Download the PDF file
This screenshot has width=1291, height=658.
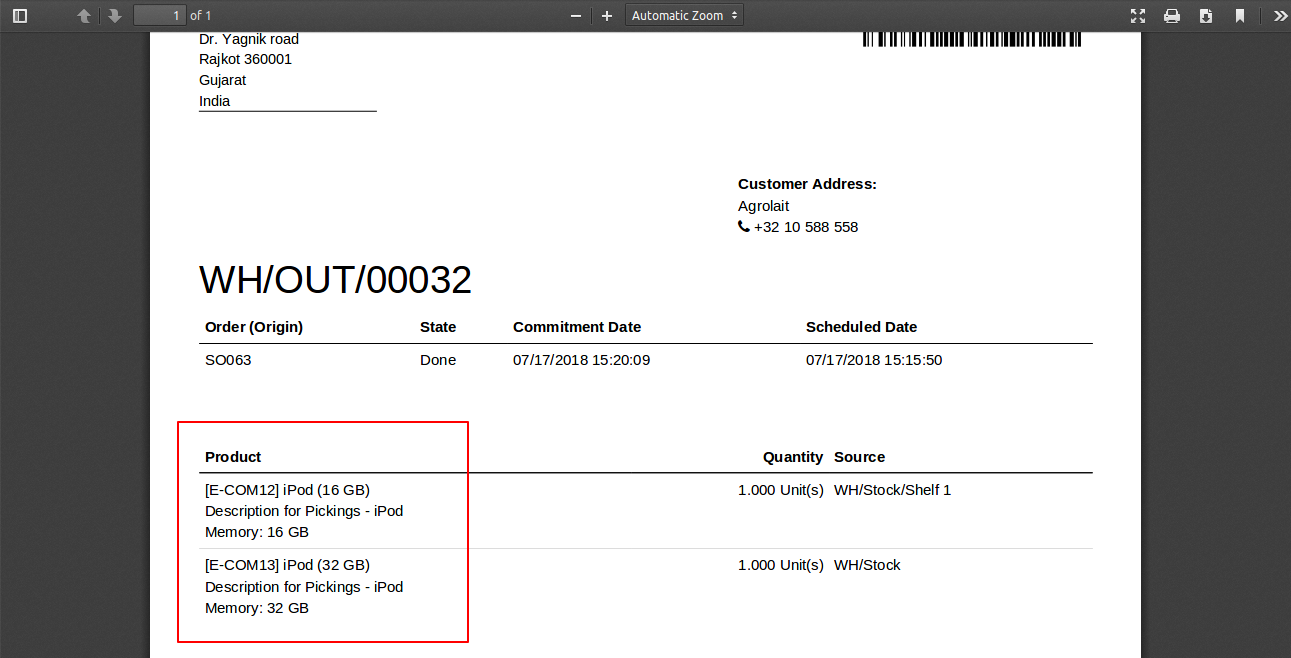(x=1206, y=16)
